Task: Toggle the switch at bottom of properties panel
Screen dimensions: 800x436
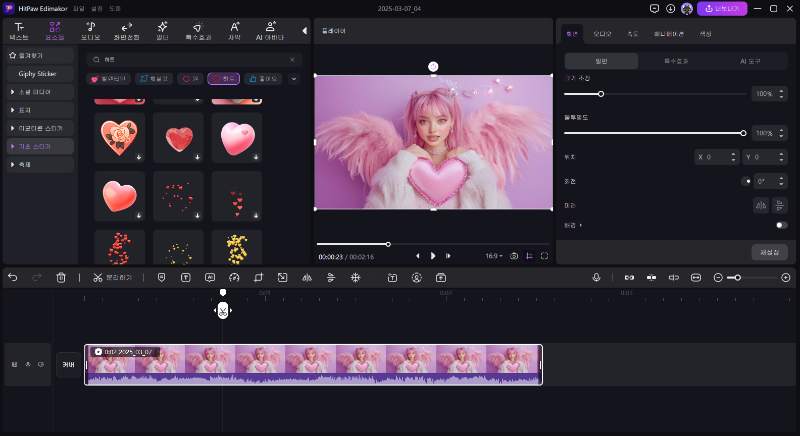Action: pos(780,225)
